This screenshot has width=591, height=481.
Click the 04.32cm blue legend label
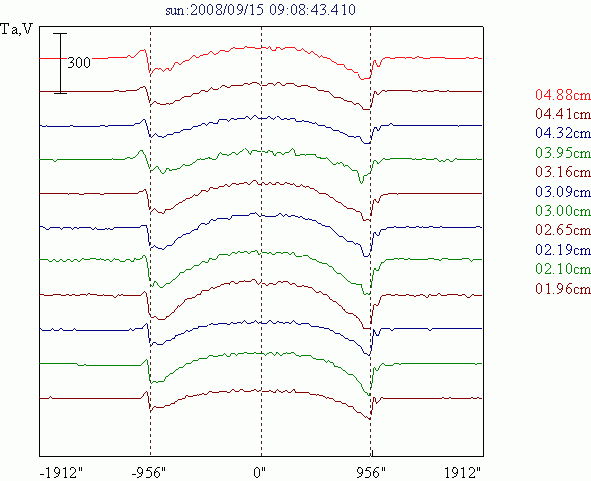pos(563,133)
